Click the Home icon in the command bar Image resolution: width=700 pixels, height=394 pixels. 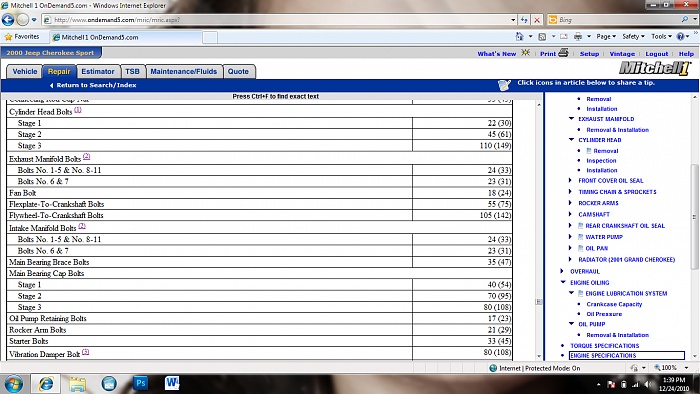tap(519, 37)
